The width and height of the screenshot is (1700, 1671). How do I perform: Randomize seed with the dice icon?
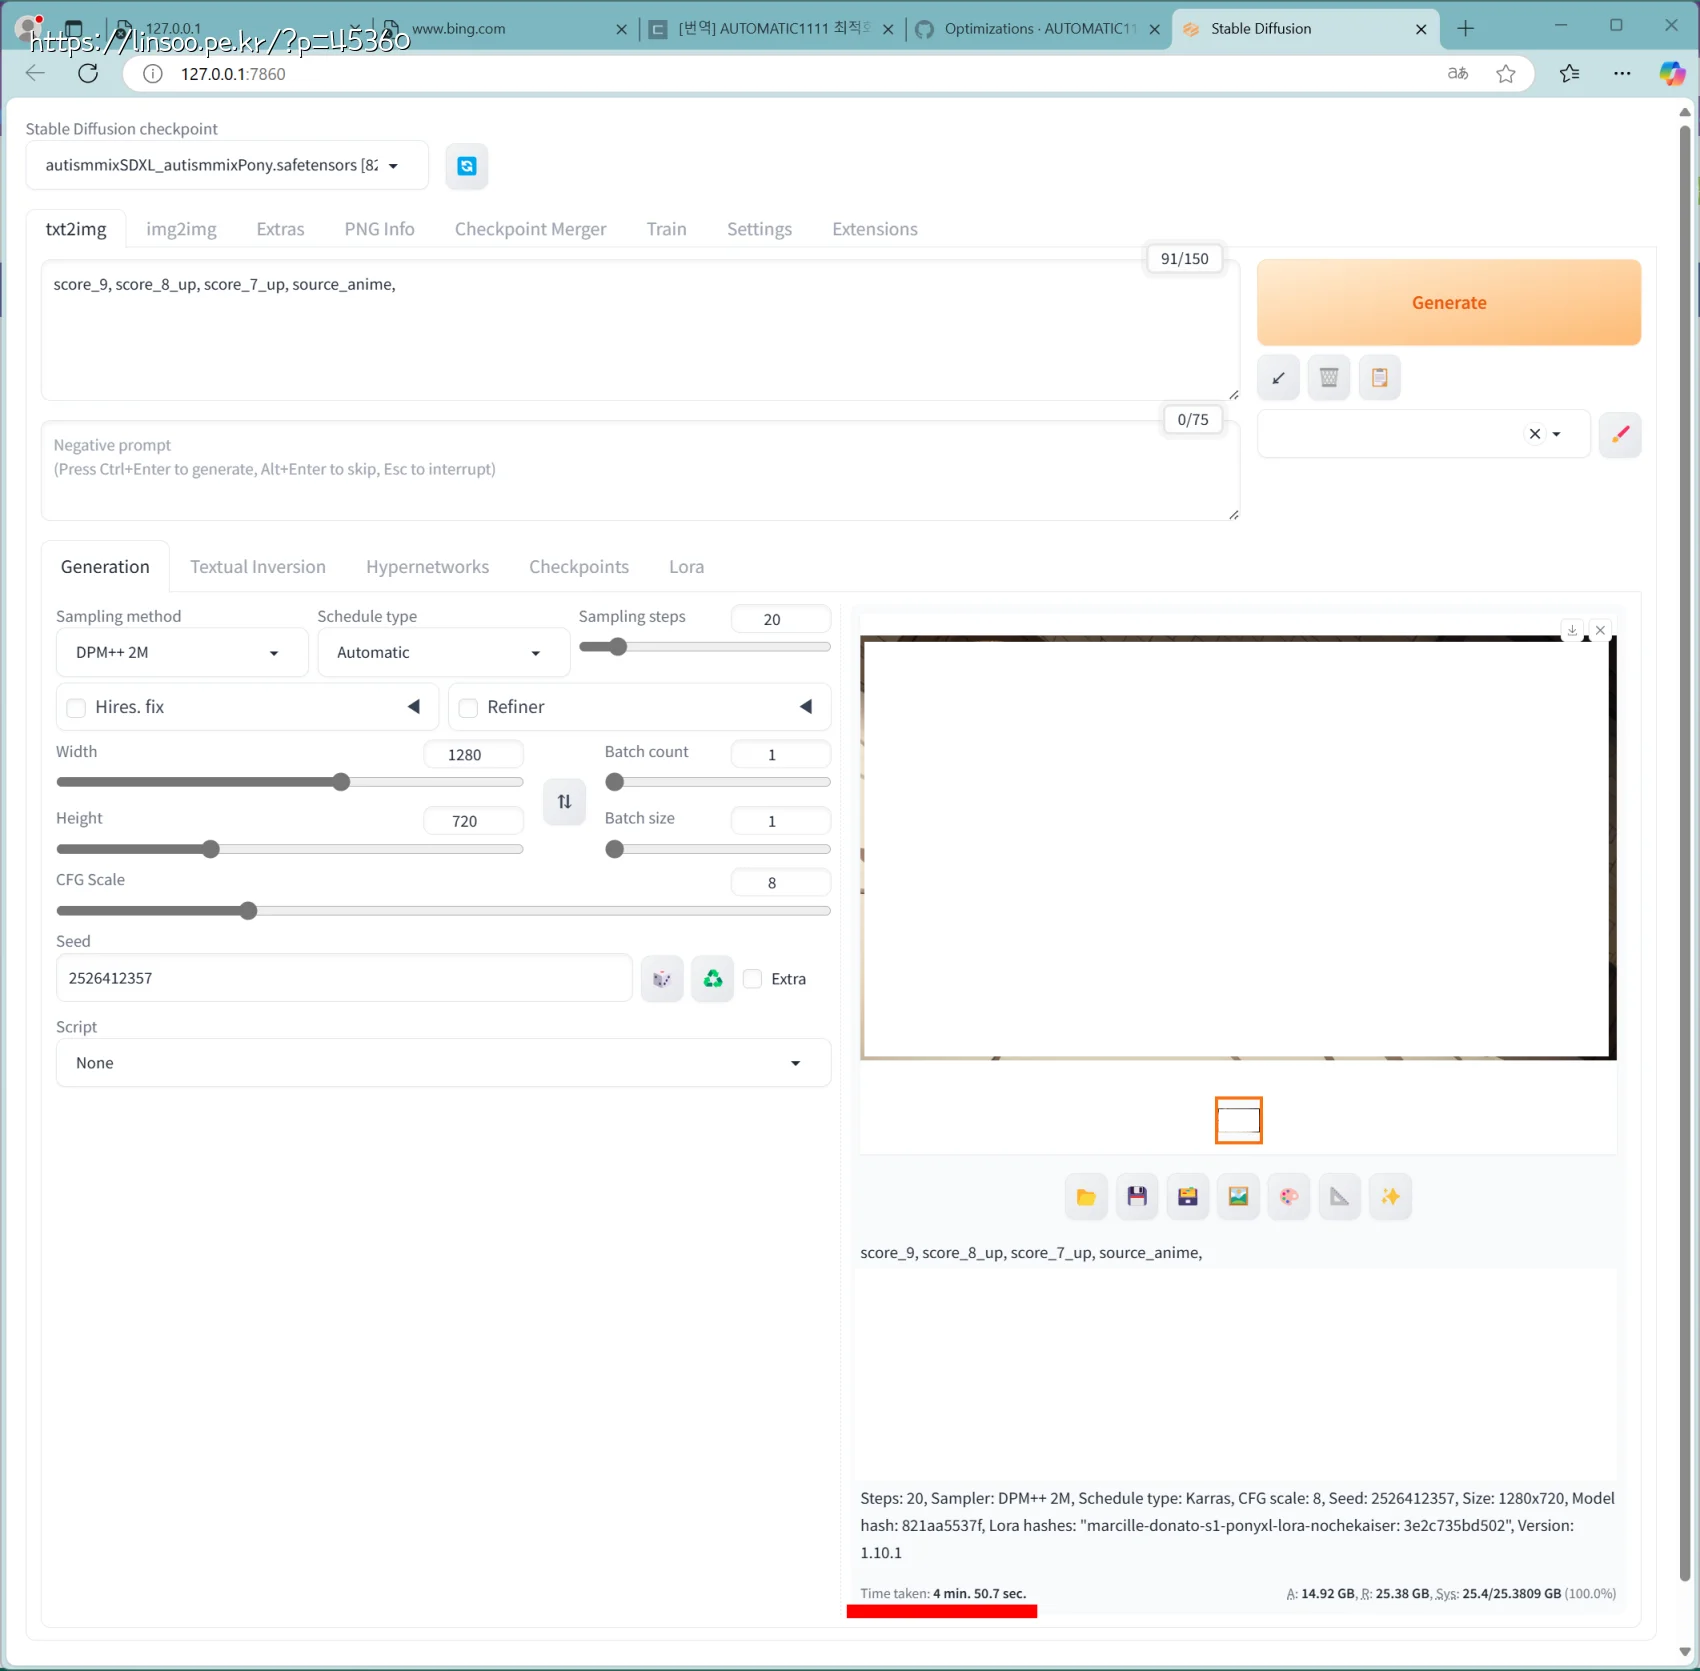[x=662, y=979]
